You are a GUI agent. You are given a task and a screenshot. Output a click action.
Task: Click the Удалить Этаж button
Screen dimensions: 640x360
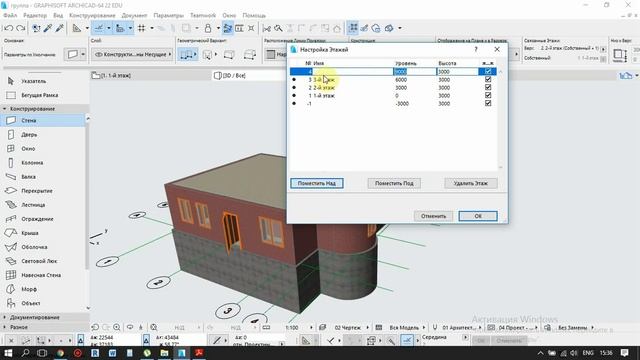point(471,183)
